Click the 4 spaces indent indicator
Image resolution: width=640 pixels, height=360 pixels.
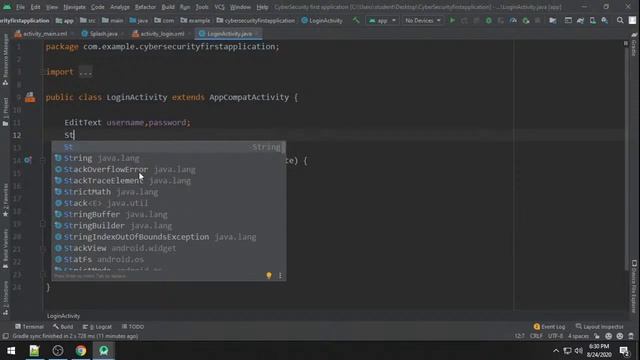click(x=578, y=336)
